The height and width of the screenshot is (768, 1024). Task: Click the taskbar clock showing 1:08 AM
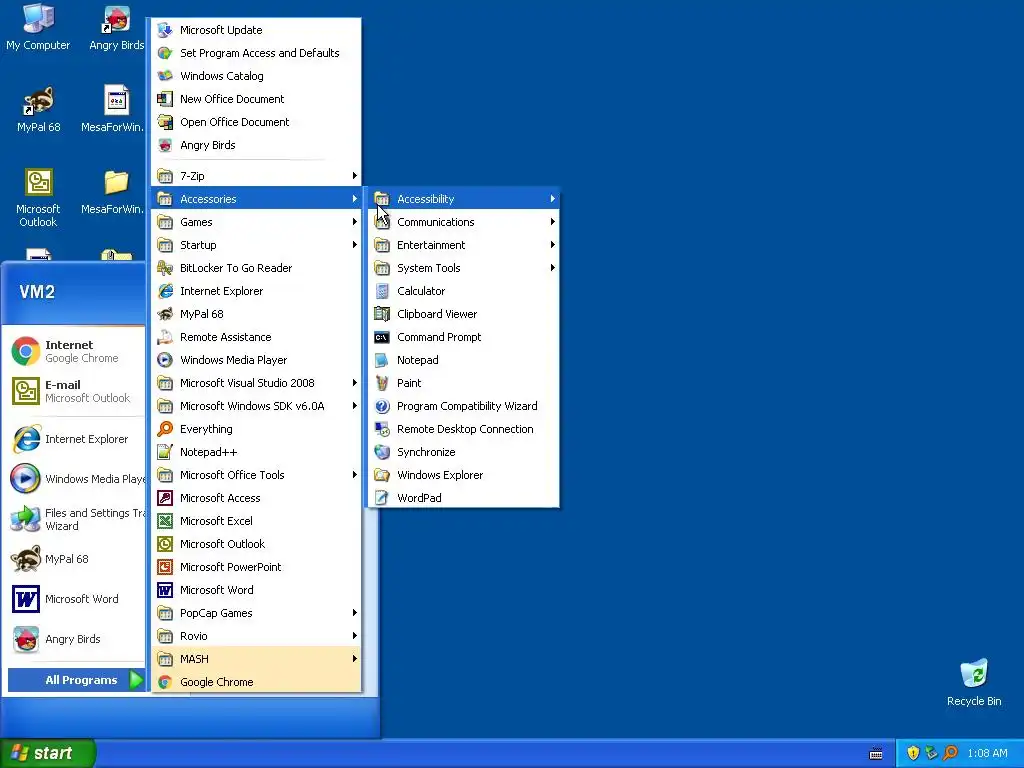[x=987, y=753]
